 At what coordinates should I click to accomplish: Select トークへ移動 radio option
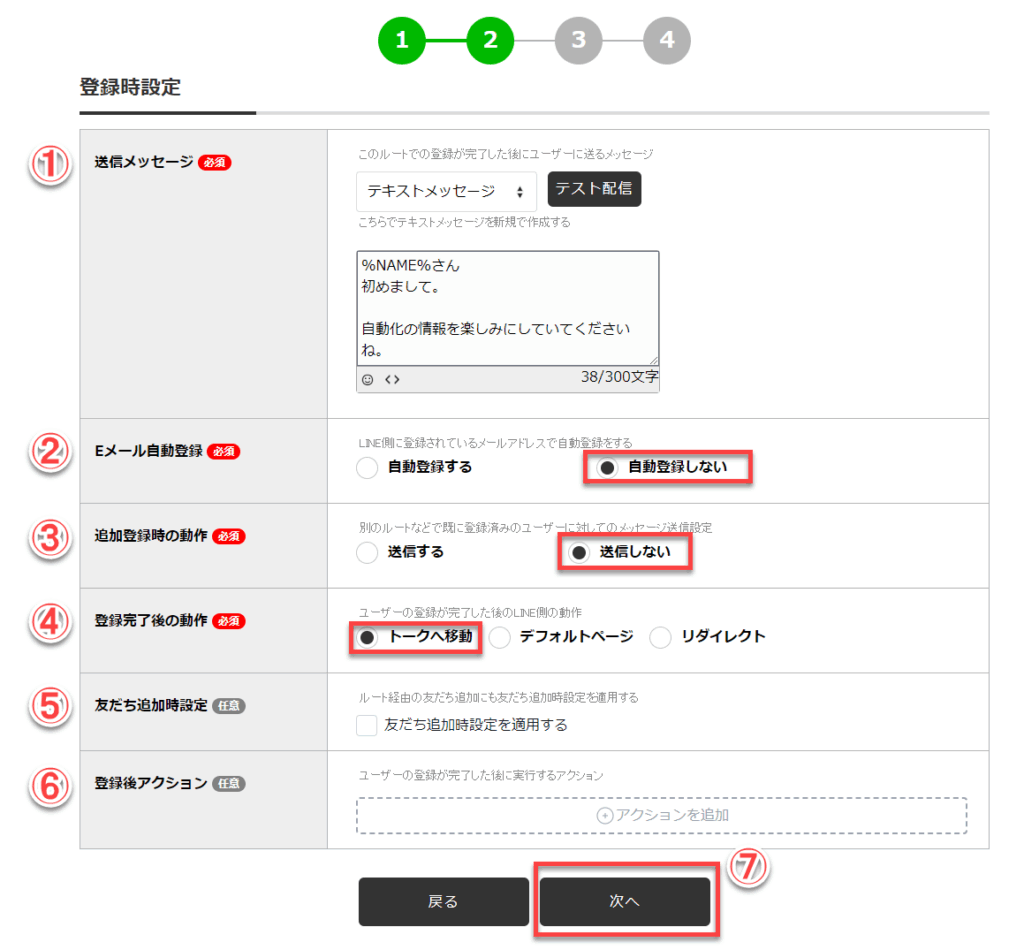tap(367, 637)
